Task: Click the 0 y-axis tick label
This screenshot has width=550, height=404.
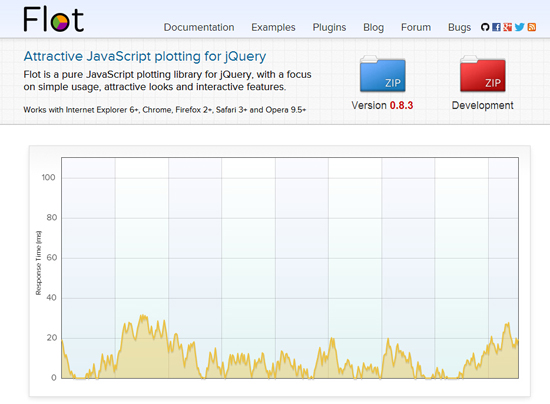Action: pyautogui.click(x=54, y=377)
